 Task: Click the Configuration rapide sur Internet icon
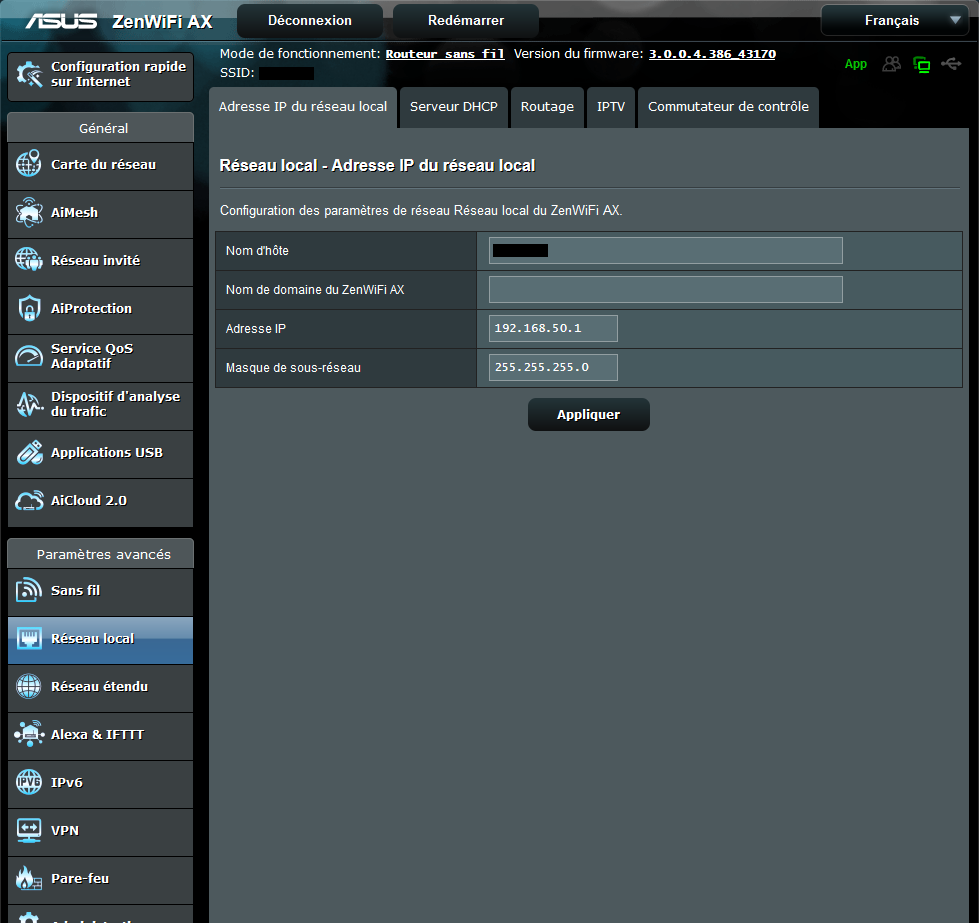[x=29, y=74]
